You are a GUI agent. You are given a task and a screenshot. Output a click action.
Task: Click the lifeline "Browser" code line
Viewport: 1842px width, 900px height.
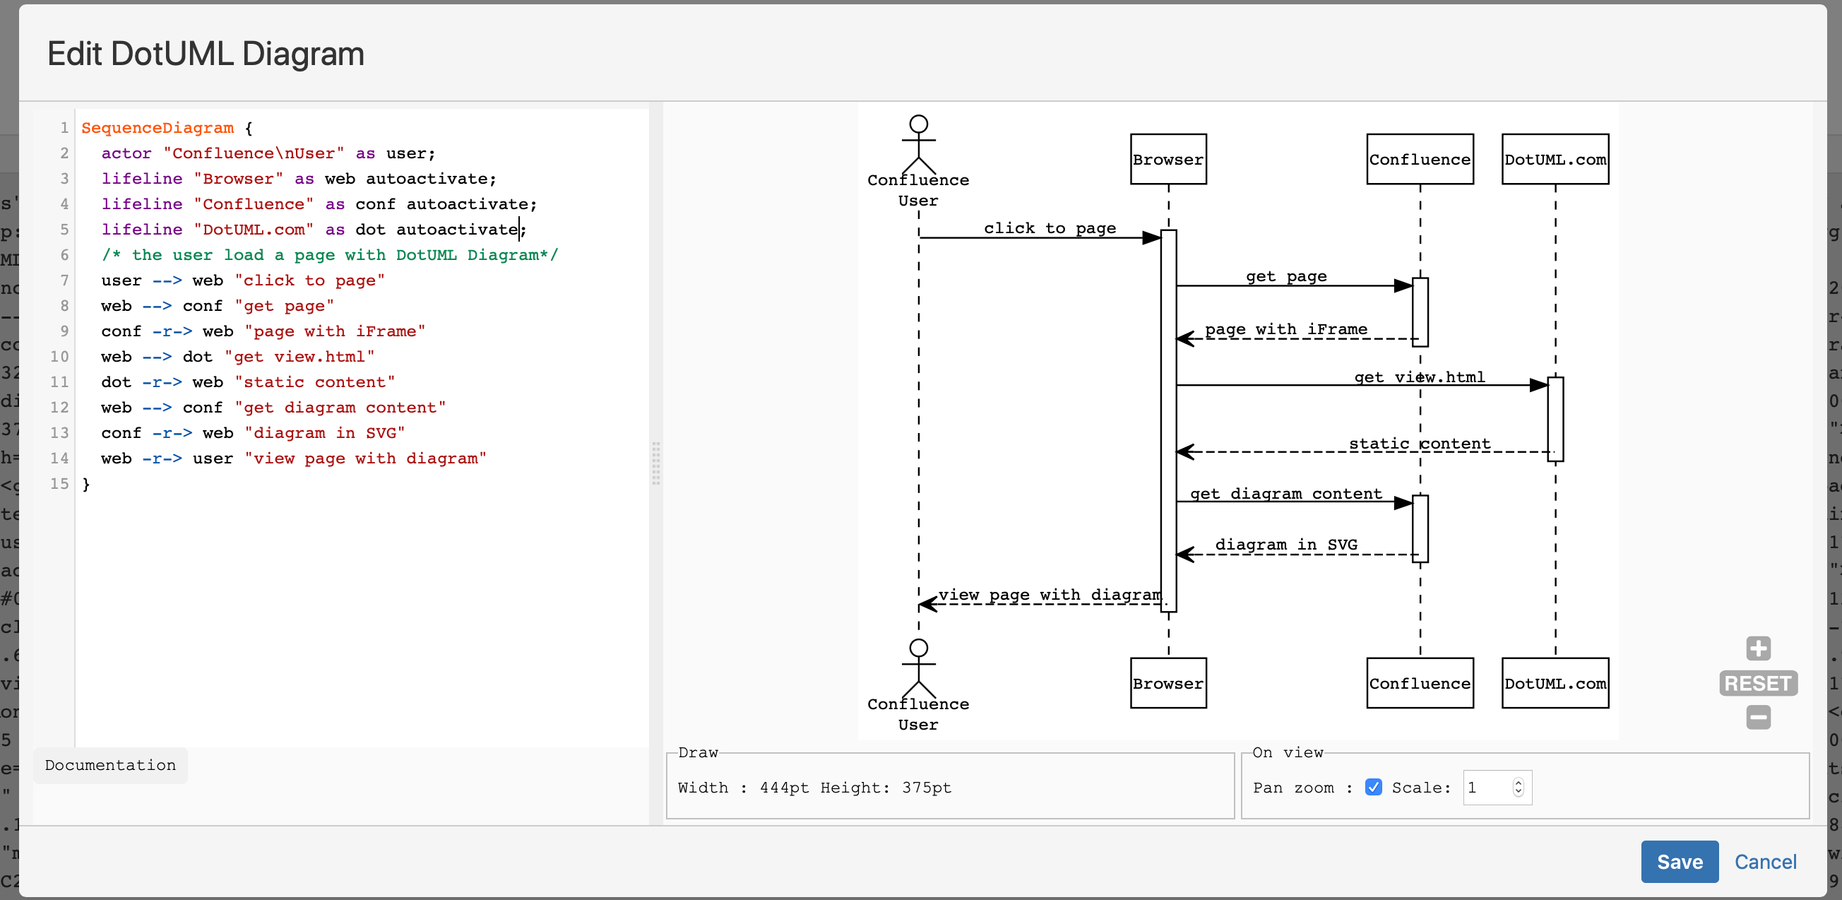[x=299, y=179]
